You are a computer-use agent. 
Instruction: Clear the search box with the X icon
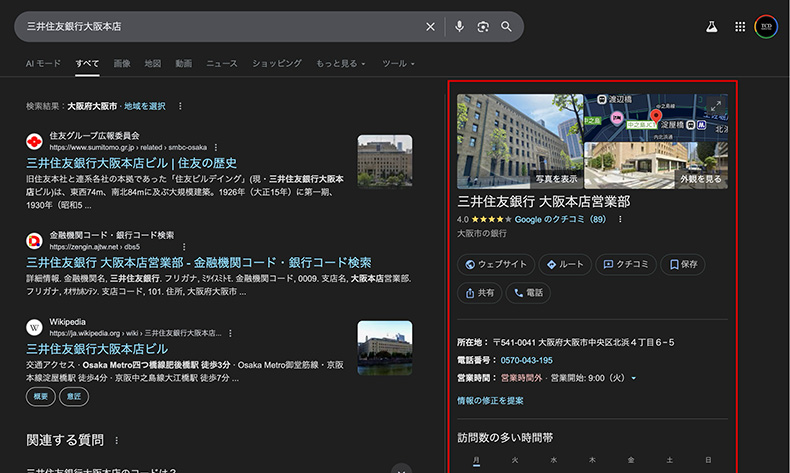pos(430,27)
